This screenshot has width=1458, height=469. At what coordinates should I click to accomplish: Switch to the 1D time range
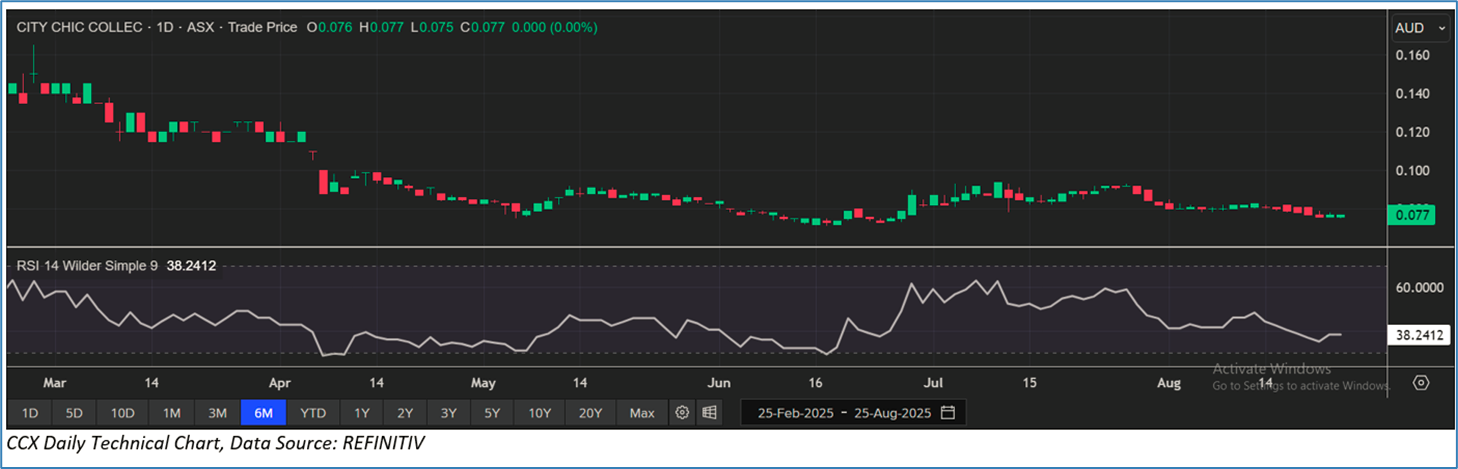30,412
